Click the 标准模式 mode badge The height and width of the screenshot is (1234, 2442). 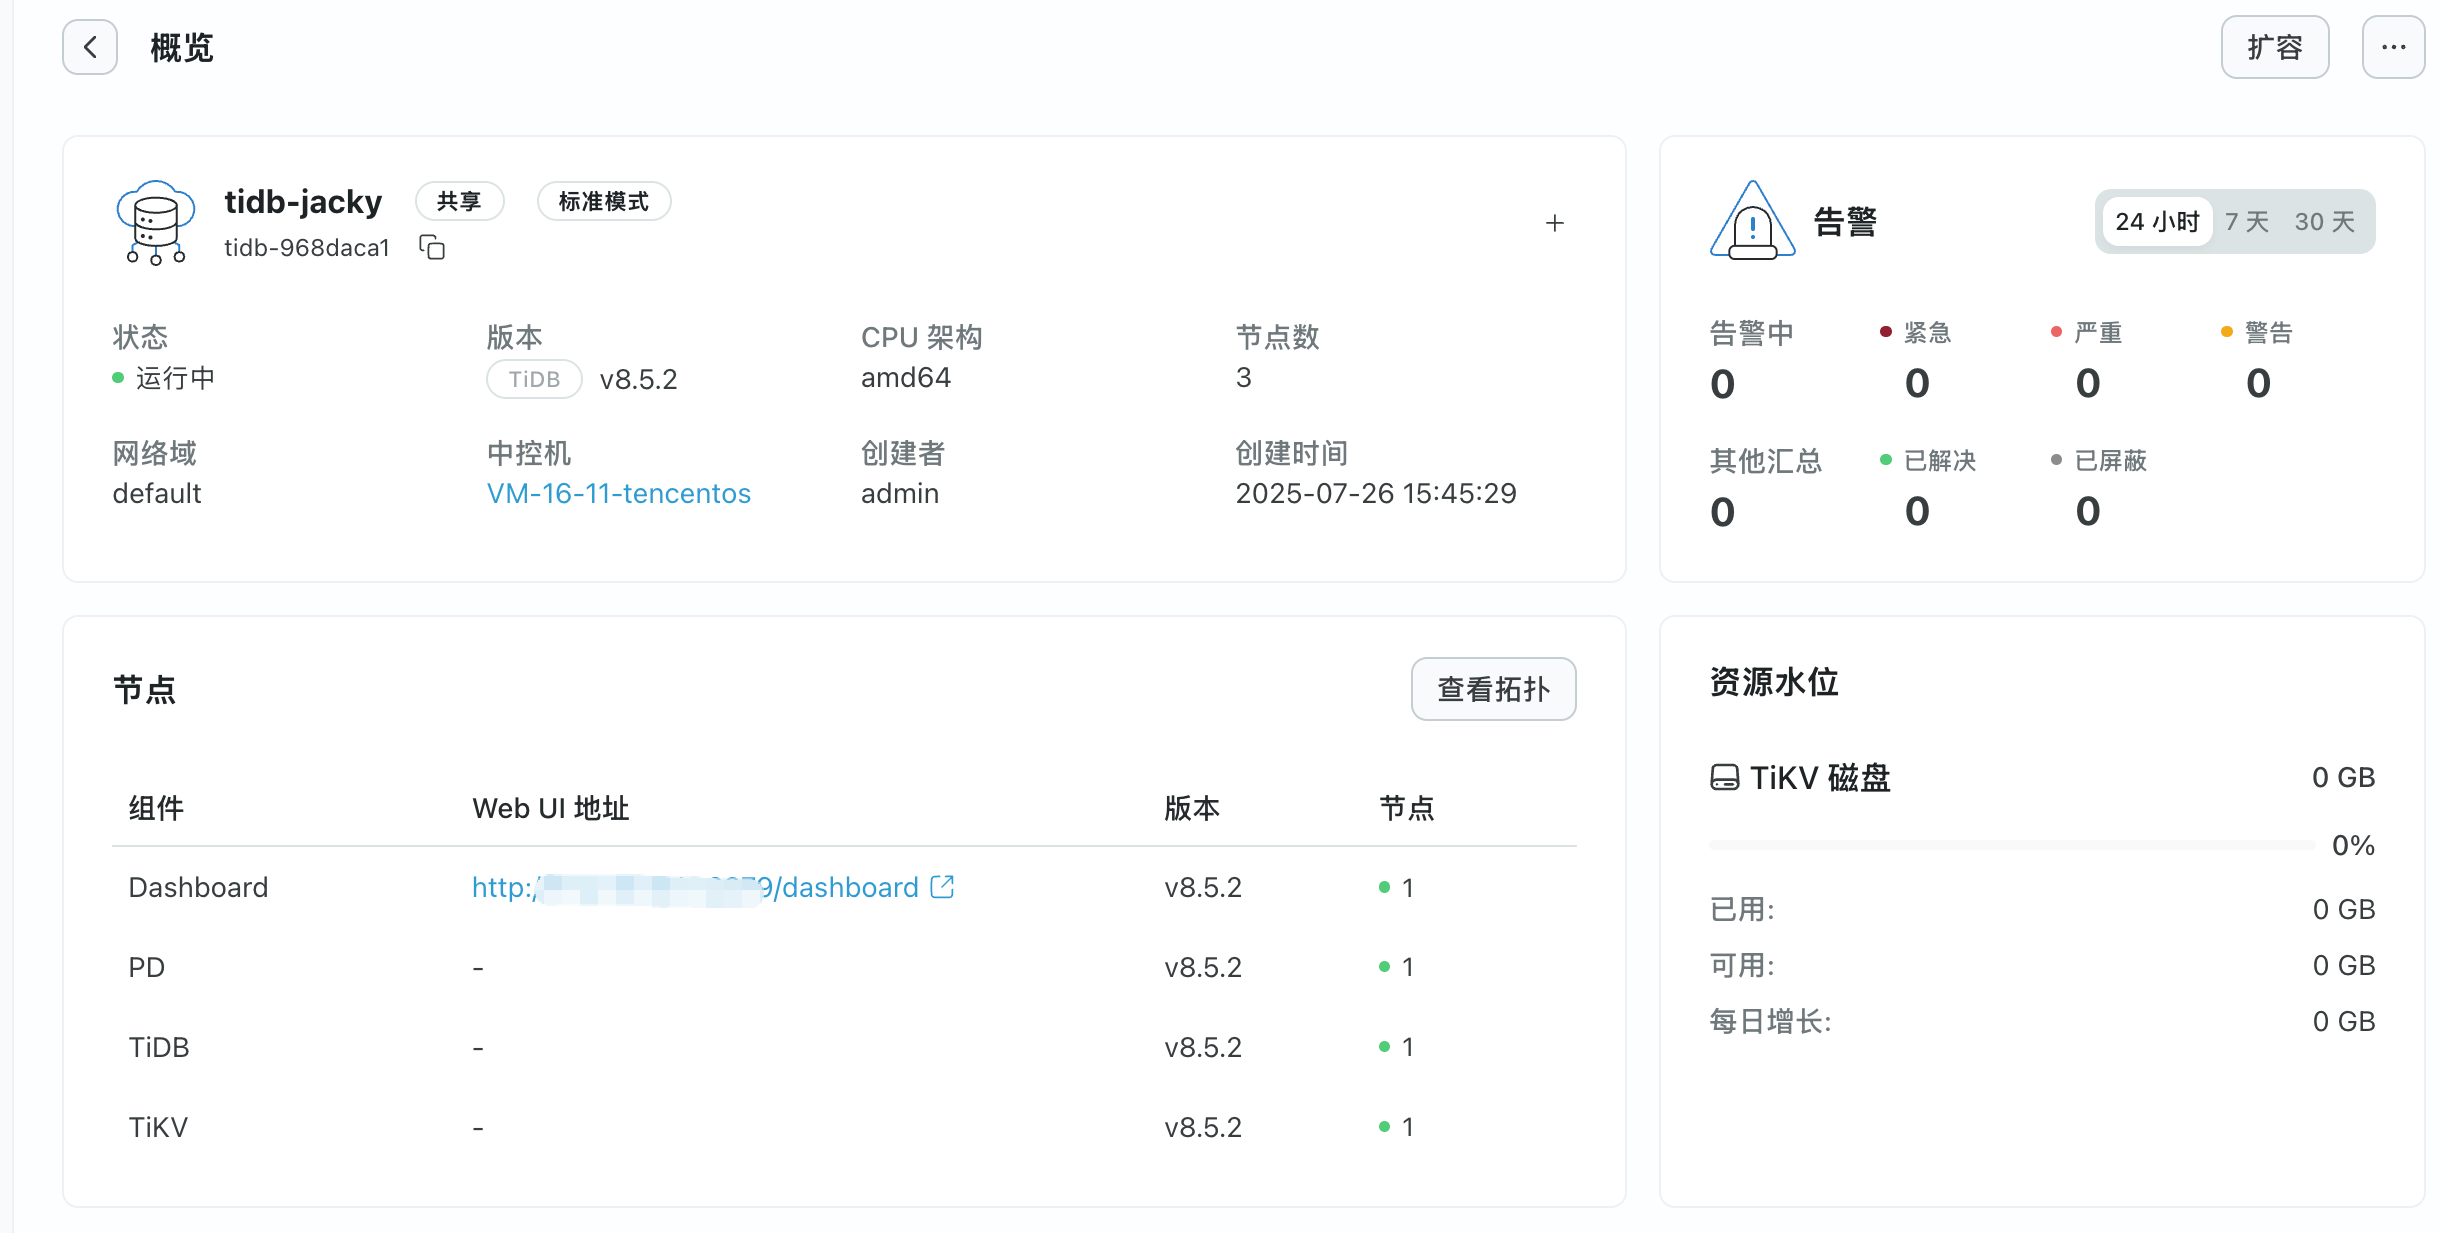(603, 201)
